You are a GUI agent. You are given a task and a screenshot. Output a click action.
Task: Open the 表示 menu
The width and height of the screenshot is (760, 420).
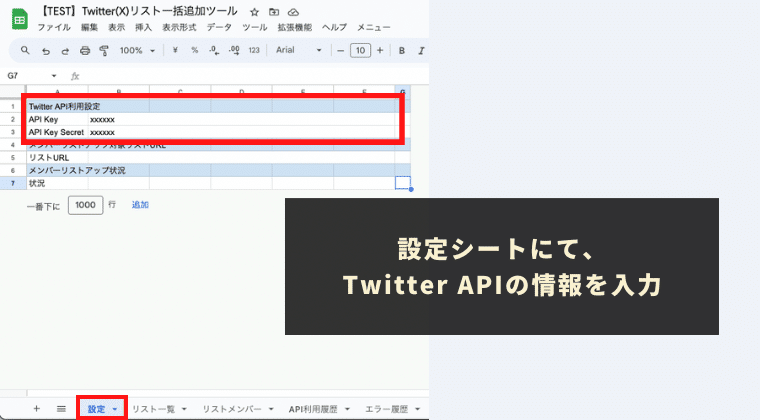click(116, 28)
